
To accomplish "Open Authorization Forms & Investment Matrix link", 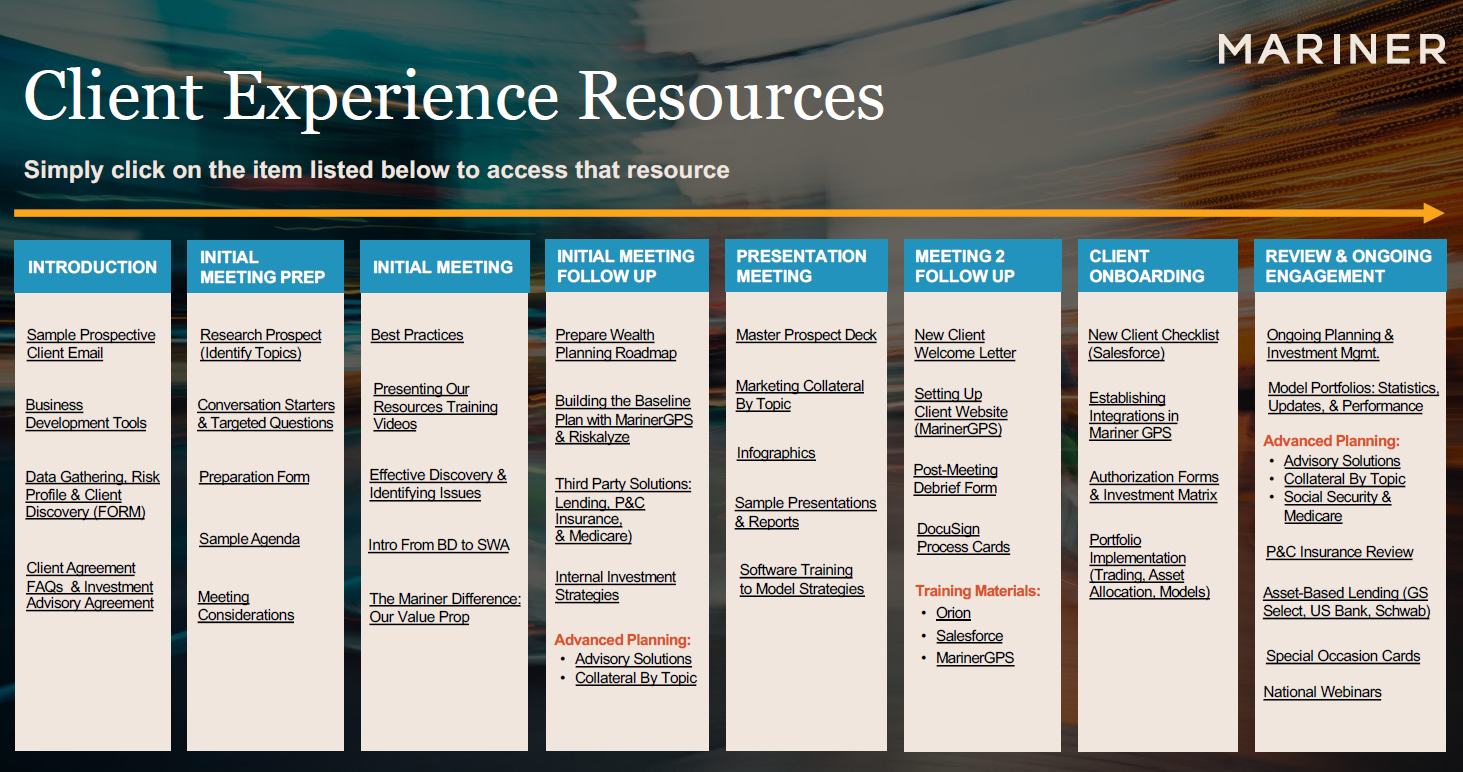I will (x=1154, y=486).
